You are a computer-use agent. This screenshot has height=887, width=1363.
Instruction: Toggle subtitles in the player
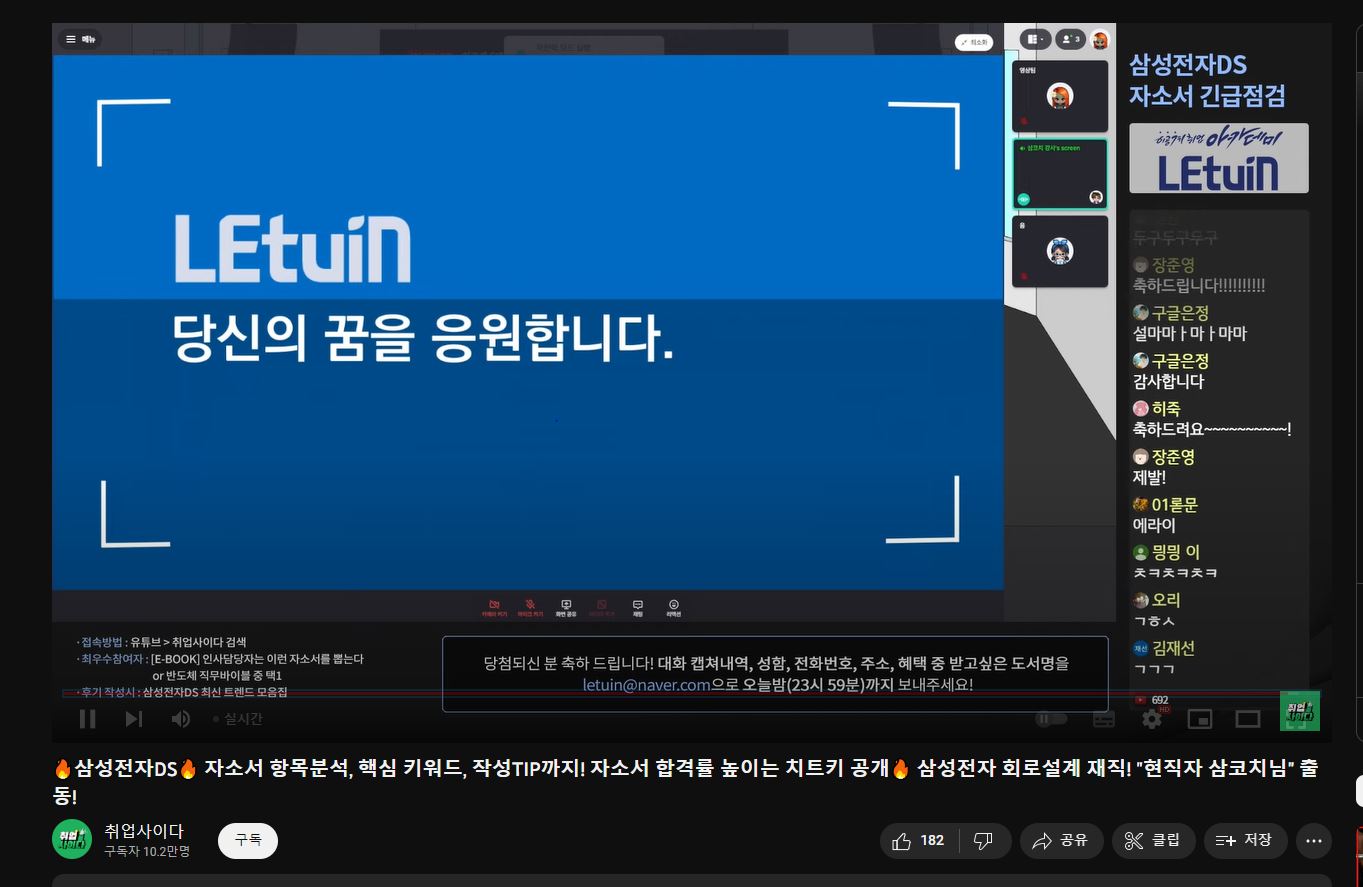pyautogui.click(x=1104, y=719)
